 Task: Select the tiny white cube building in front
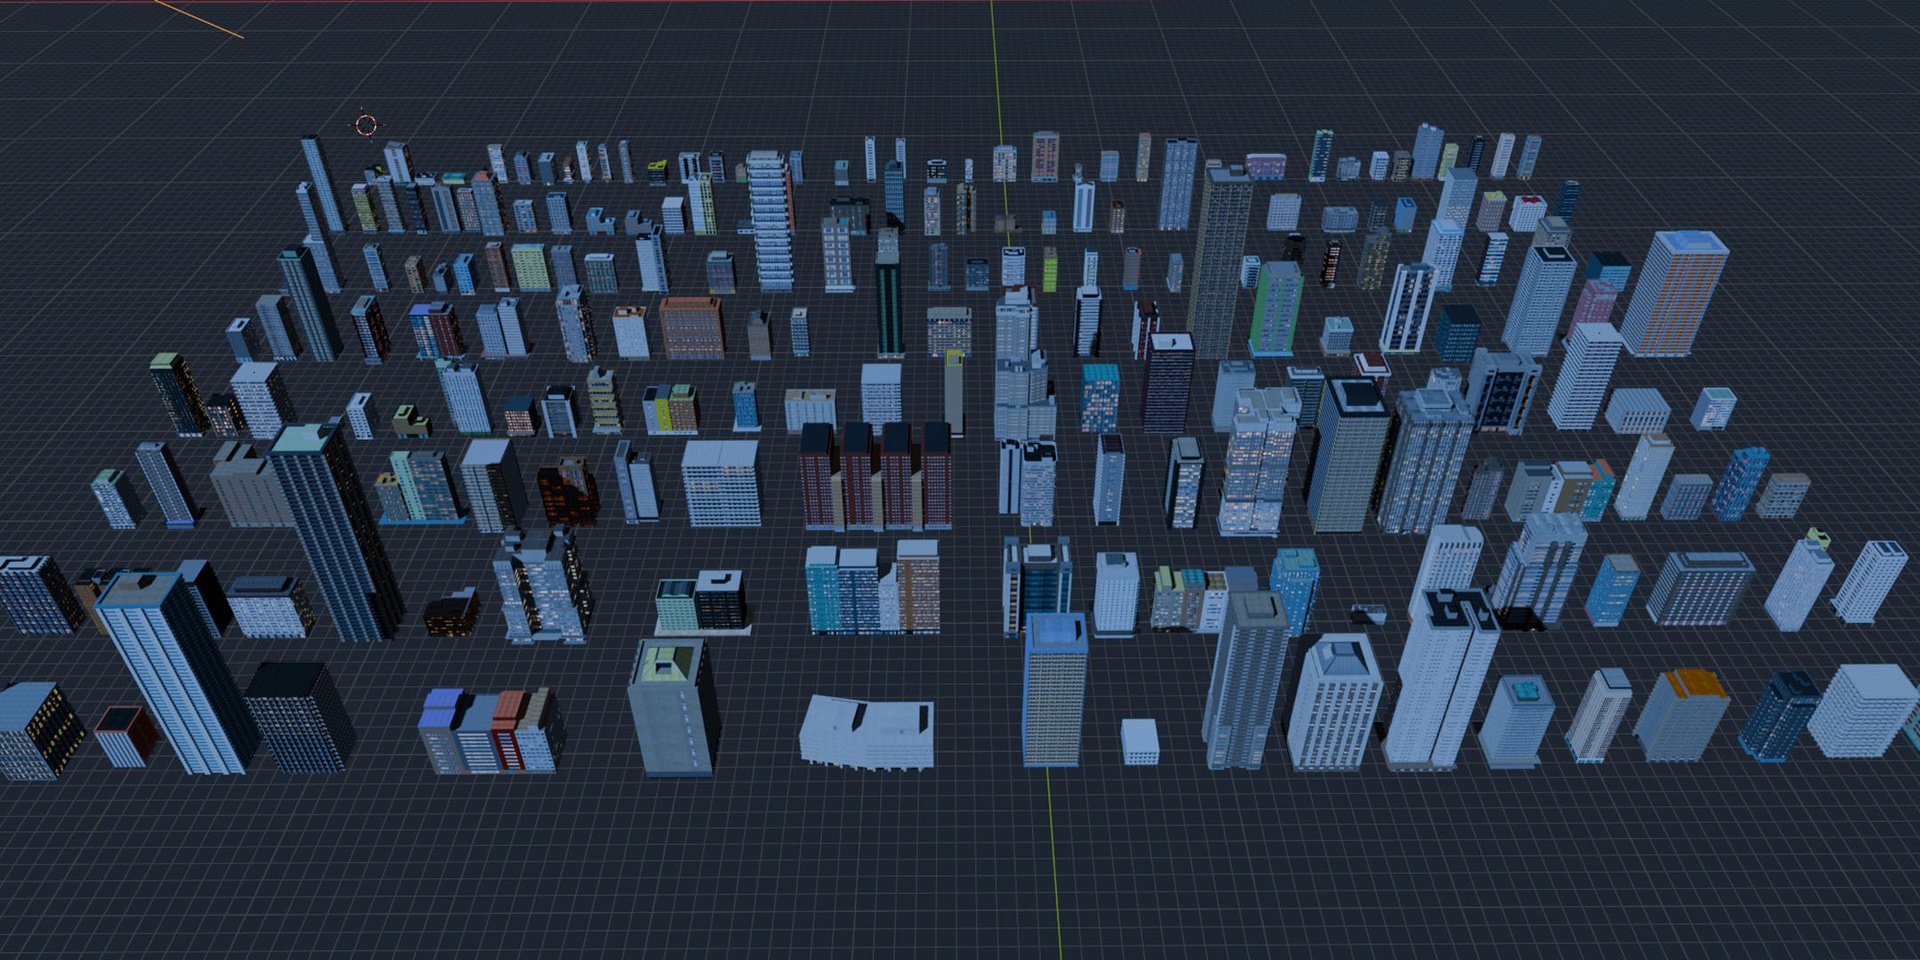(1140, 742)
